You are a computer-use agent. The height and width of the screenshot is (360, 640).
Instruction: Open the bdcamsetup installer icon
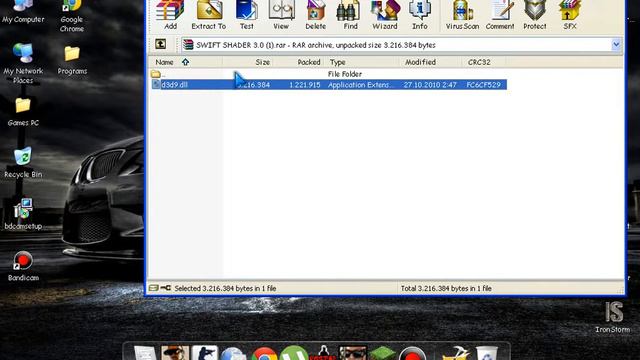[23, 214]
